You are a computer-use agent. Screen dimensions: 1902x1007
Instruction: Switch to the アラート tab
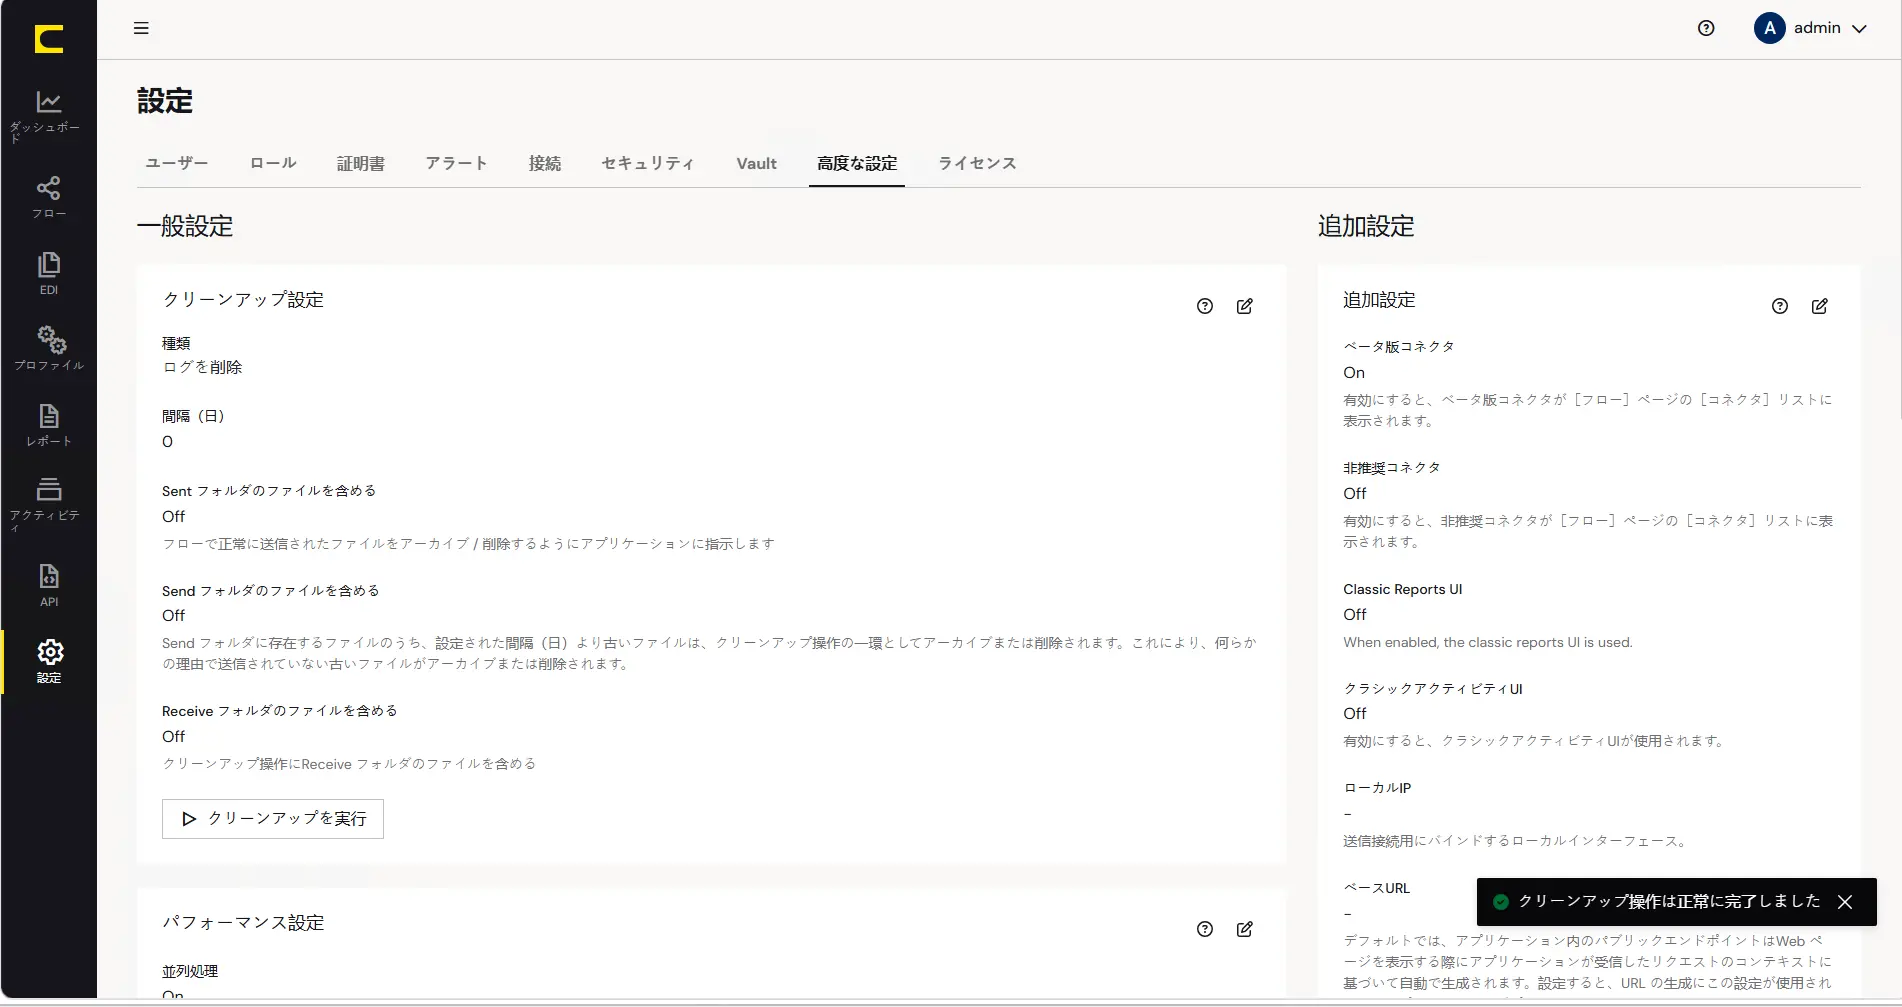457,163
